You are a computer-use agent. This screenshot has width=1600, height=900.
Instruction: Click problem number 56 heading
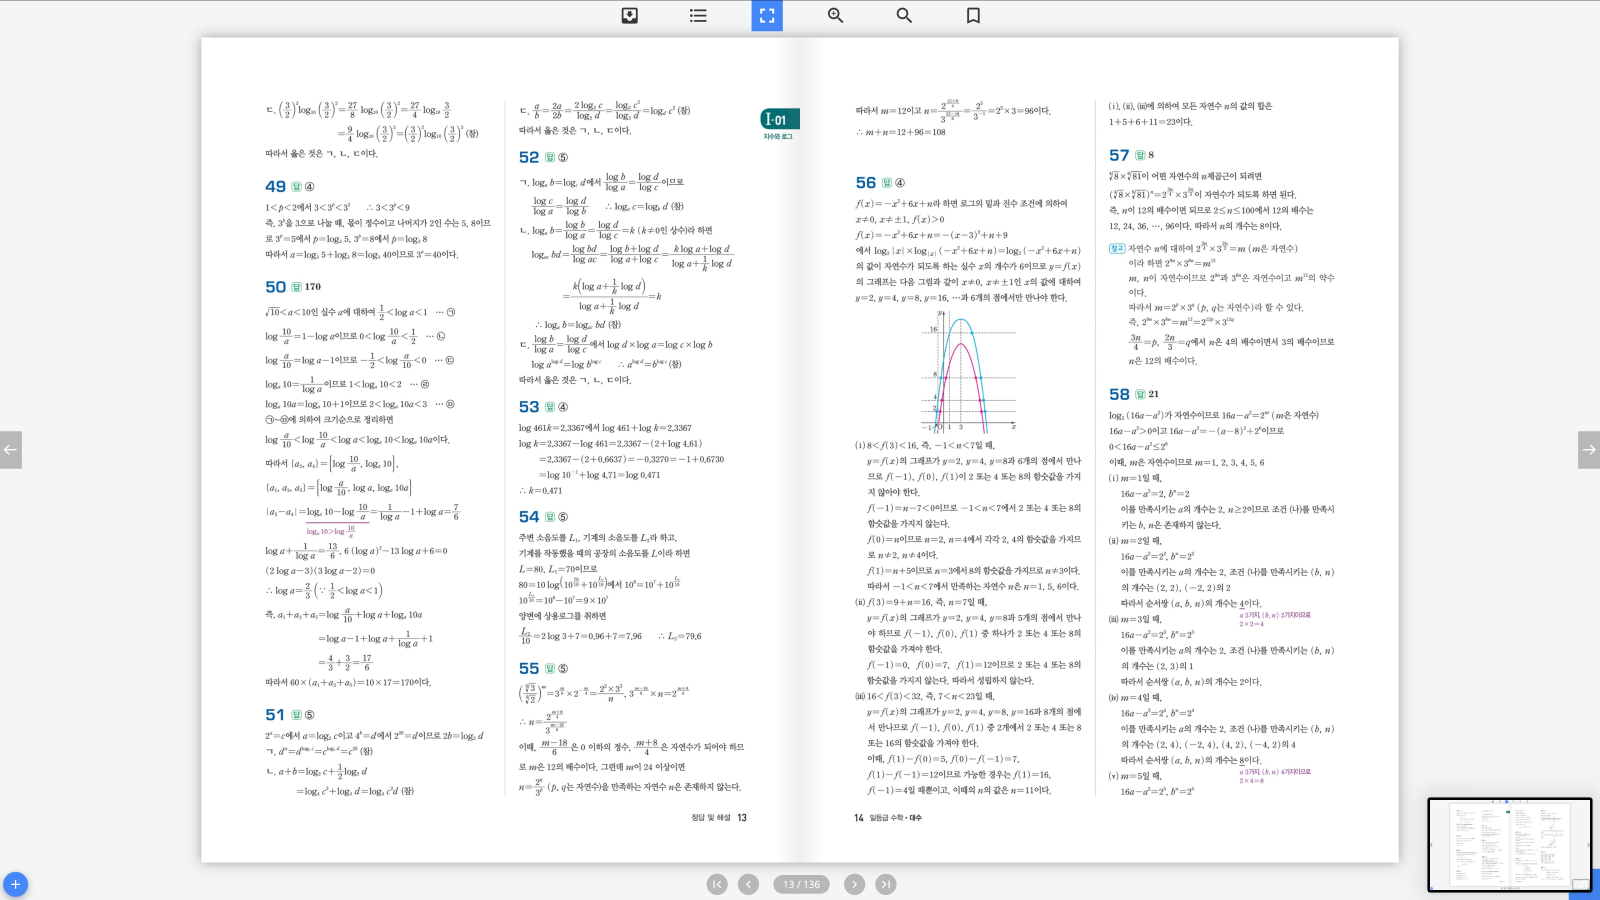click(865, 183)
